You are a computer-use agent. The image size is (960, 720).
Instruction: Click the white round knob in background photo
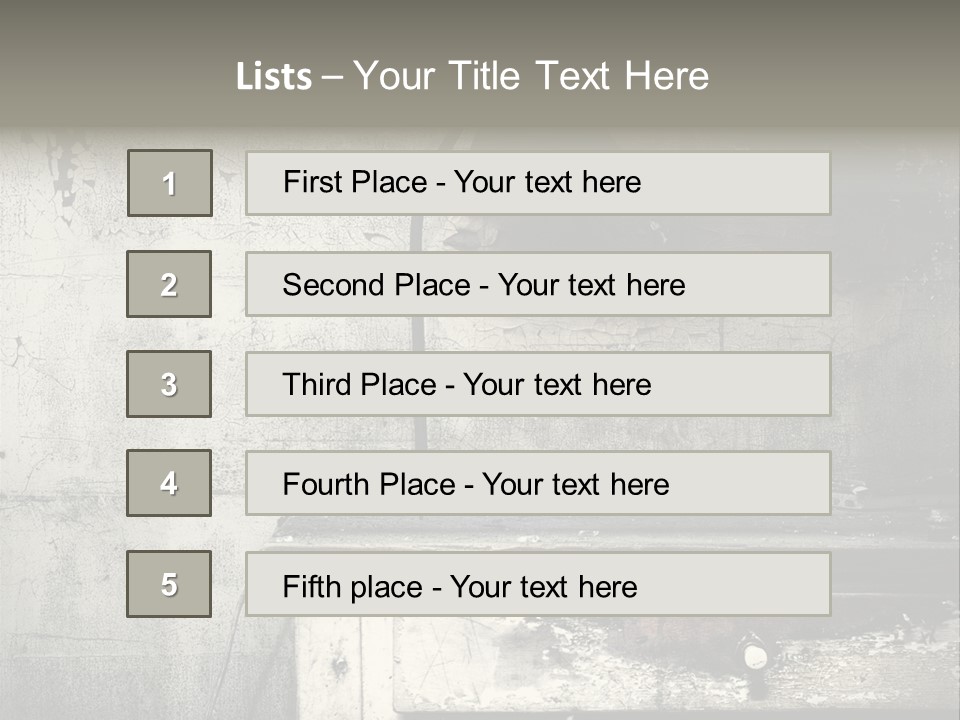pyautogui.click(x=756, y=657)
